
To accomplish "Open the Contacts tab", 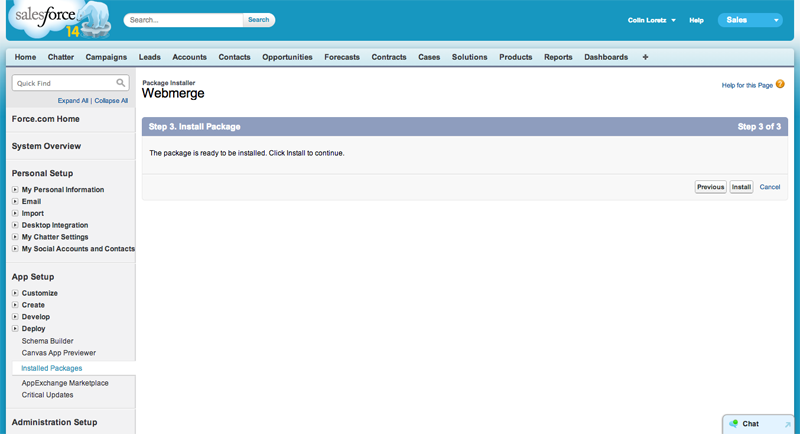I will 234,57.
